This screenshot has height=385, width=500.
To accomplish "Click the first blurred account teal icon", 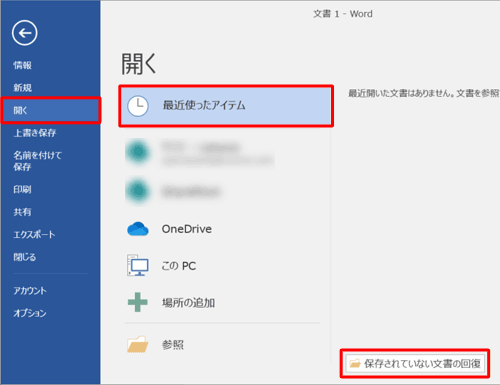I will [x=138, y=152].
